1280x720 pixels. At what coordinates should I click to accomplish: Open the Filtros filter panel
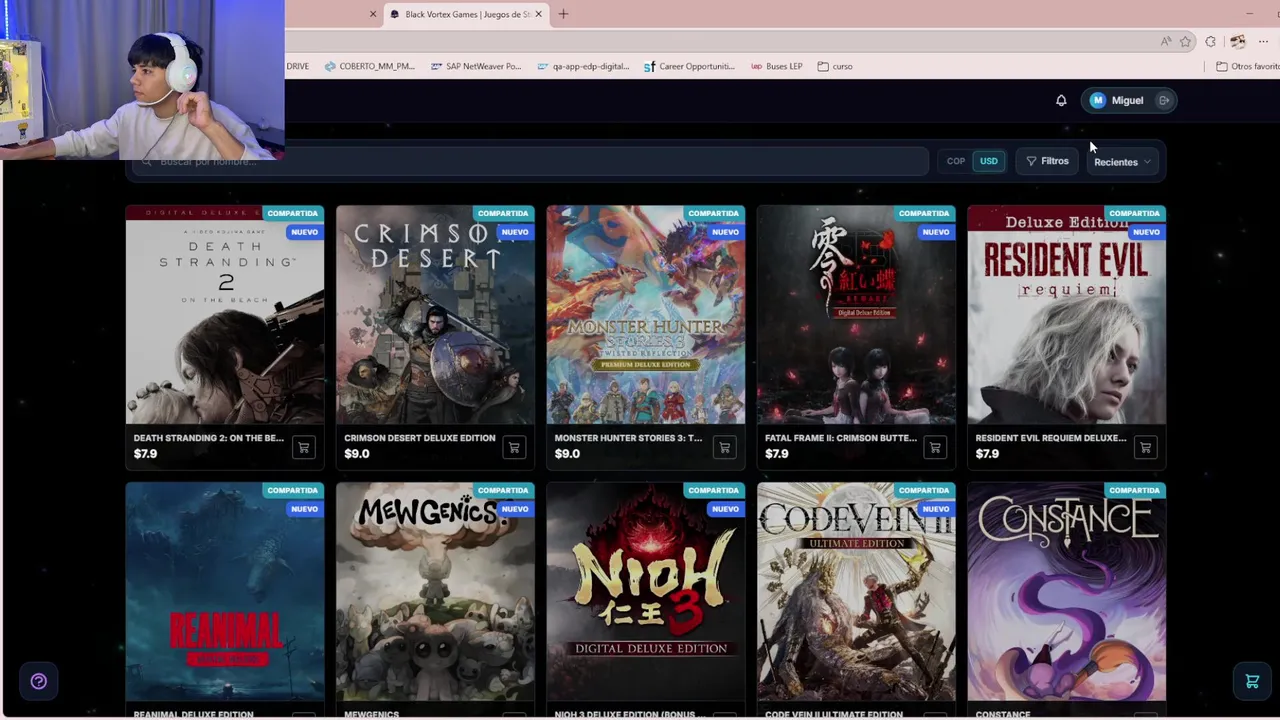pyautogui.click(x=1047, y=161)
